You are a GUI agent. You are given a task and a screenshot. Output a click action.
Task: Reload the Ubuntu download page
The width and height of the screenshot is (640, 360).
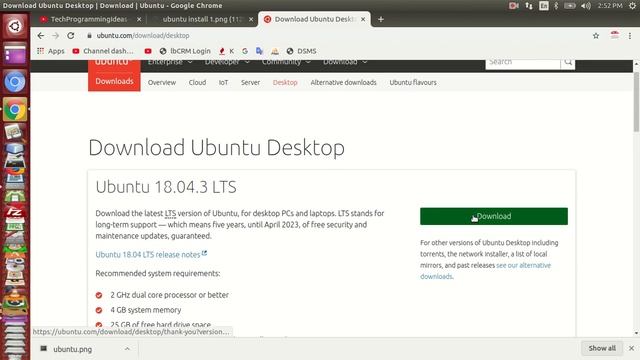[x=71, y=36]
